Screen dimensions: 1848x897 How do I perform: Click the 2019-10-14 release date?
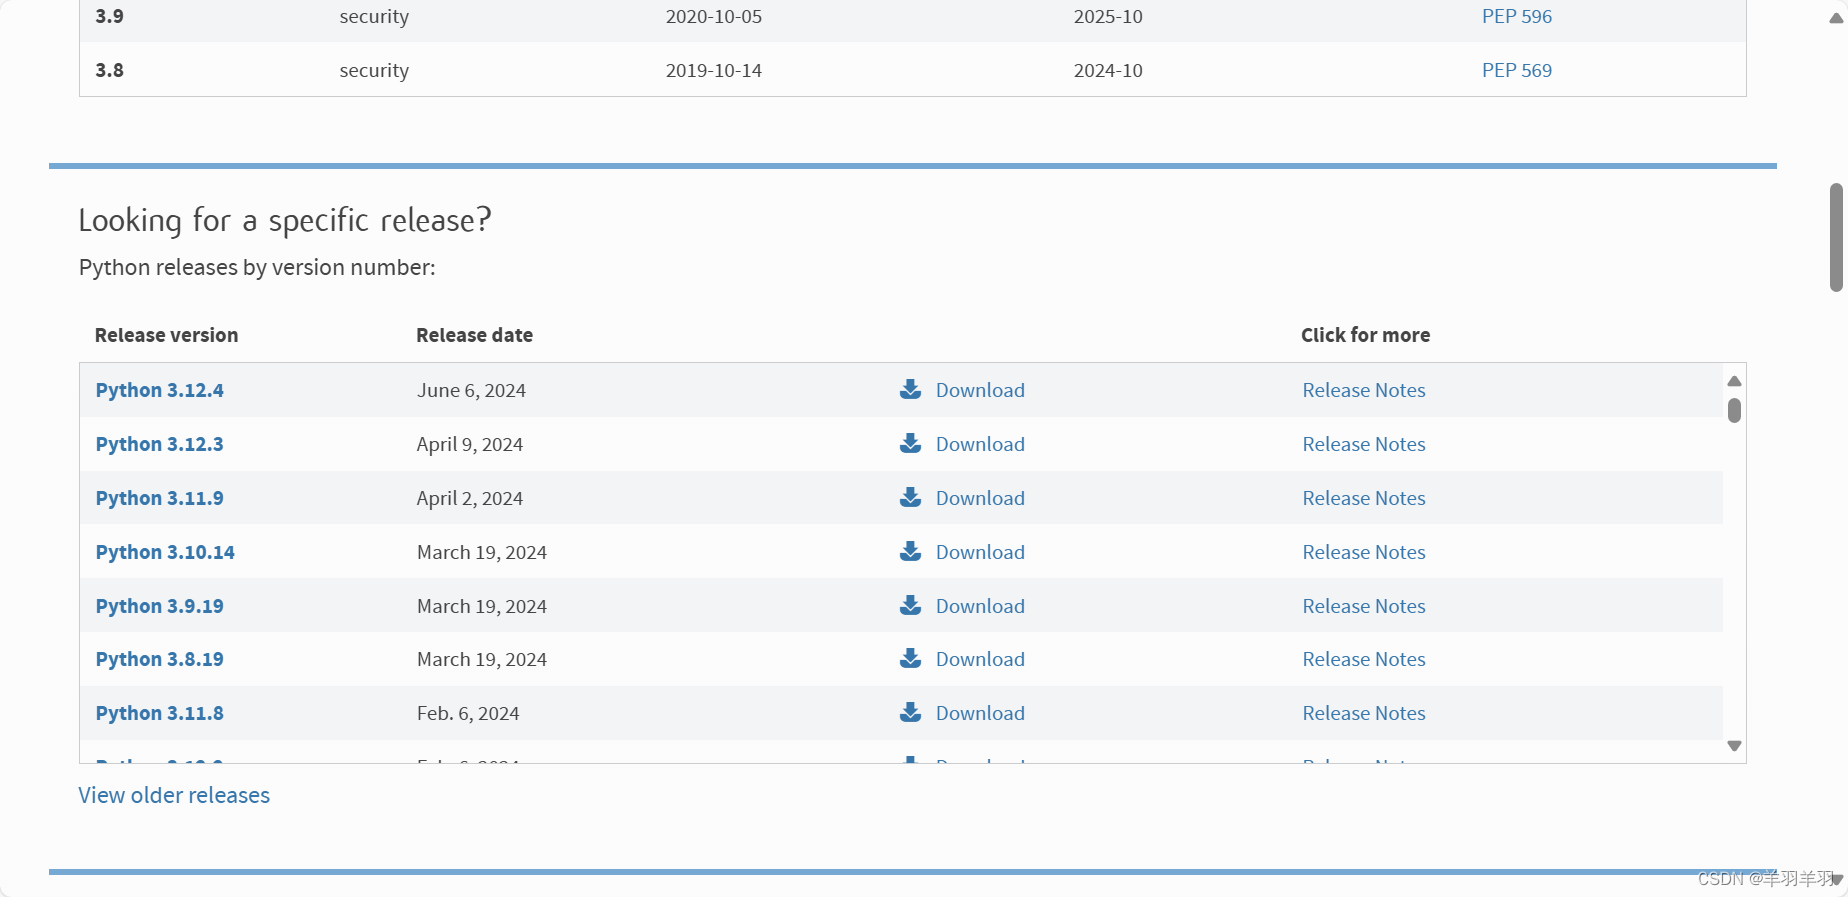coord(714,70)
